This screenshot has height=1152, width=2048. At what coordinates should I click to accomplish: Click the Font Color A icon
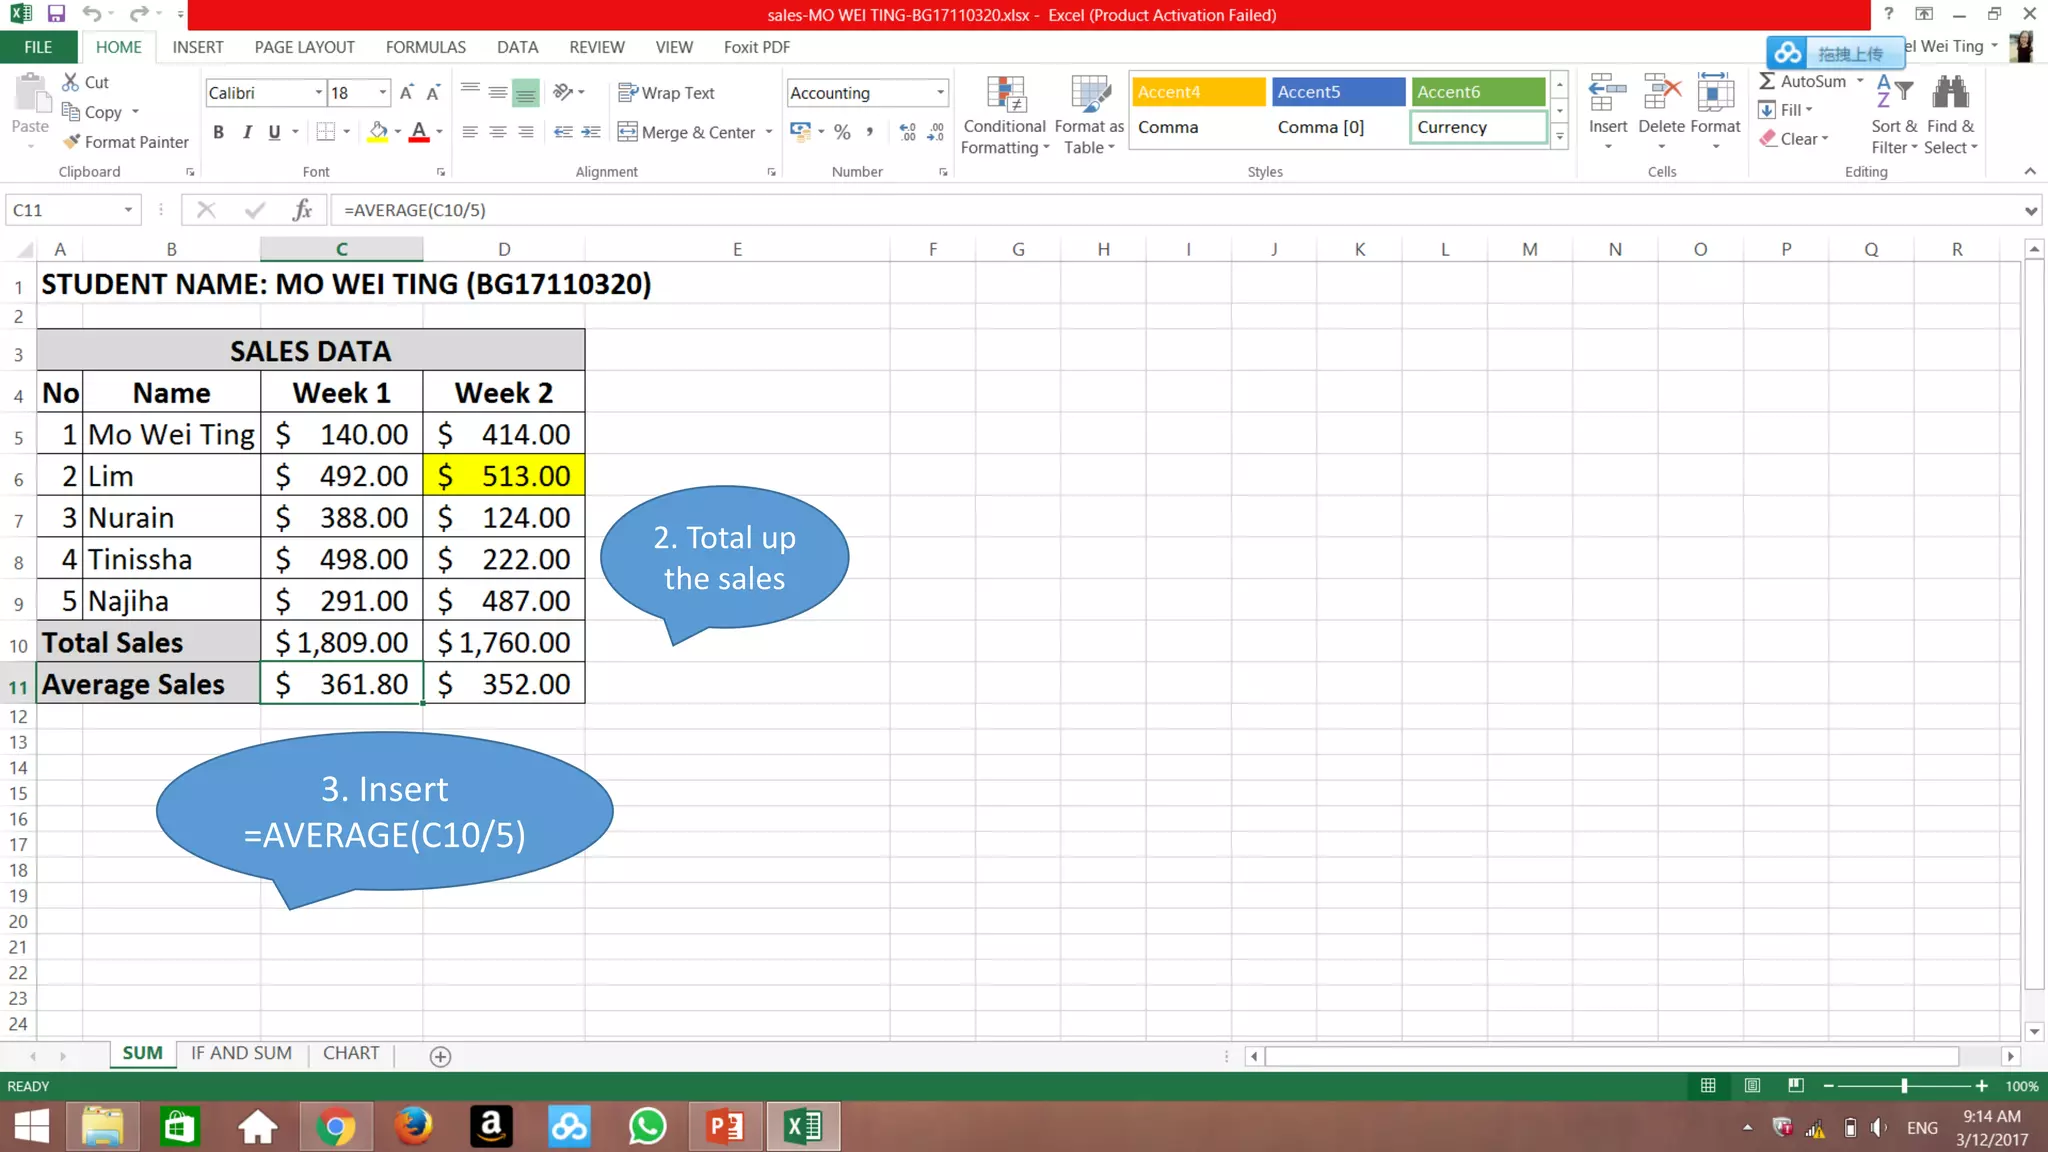click(419, 132)
